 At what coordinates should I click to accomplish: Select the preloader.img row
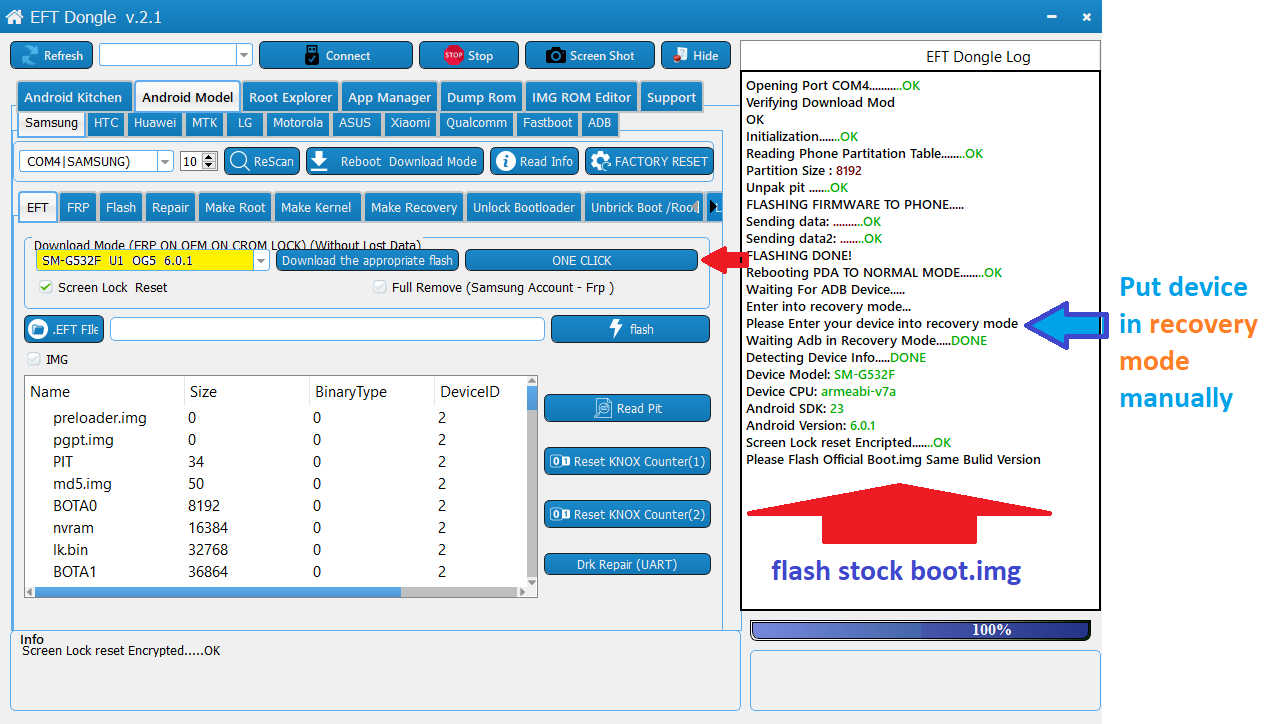(x=275, y=417)
